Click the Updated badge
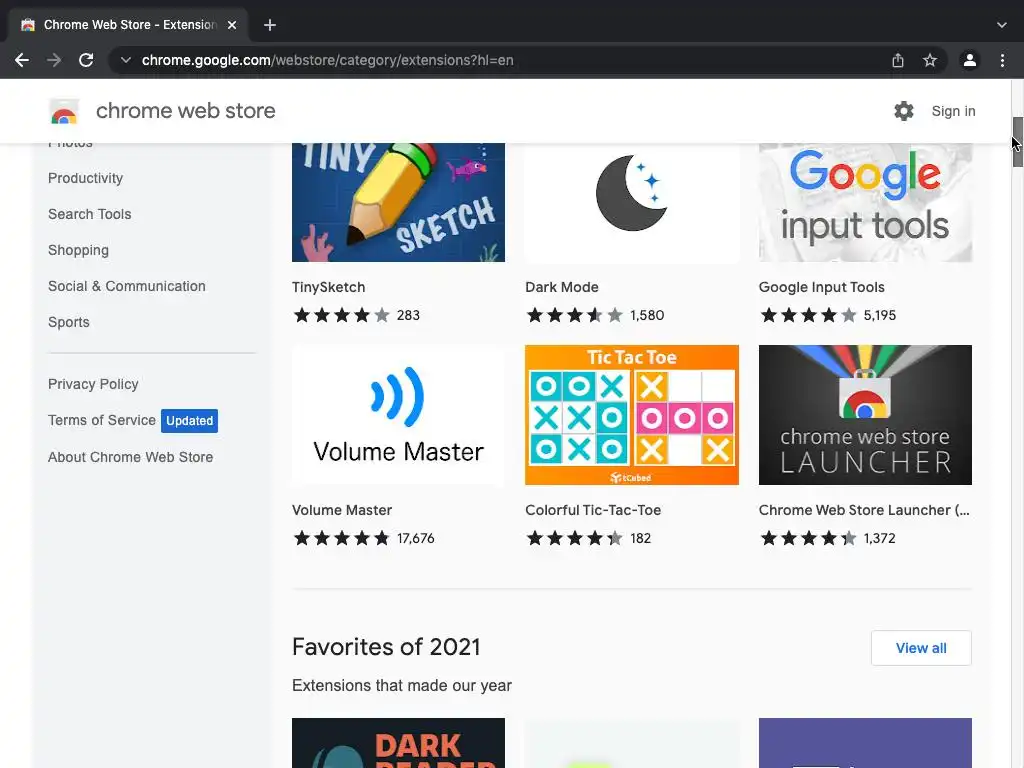 (x=189, y=421)
